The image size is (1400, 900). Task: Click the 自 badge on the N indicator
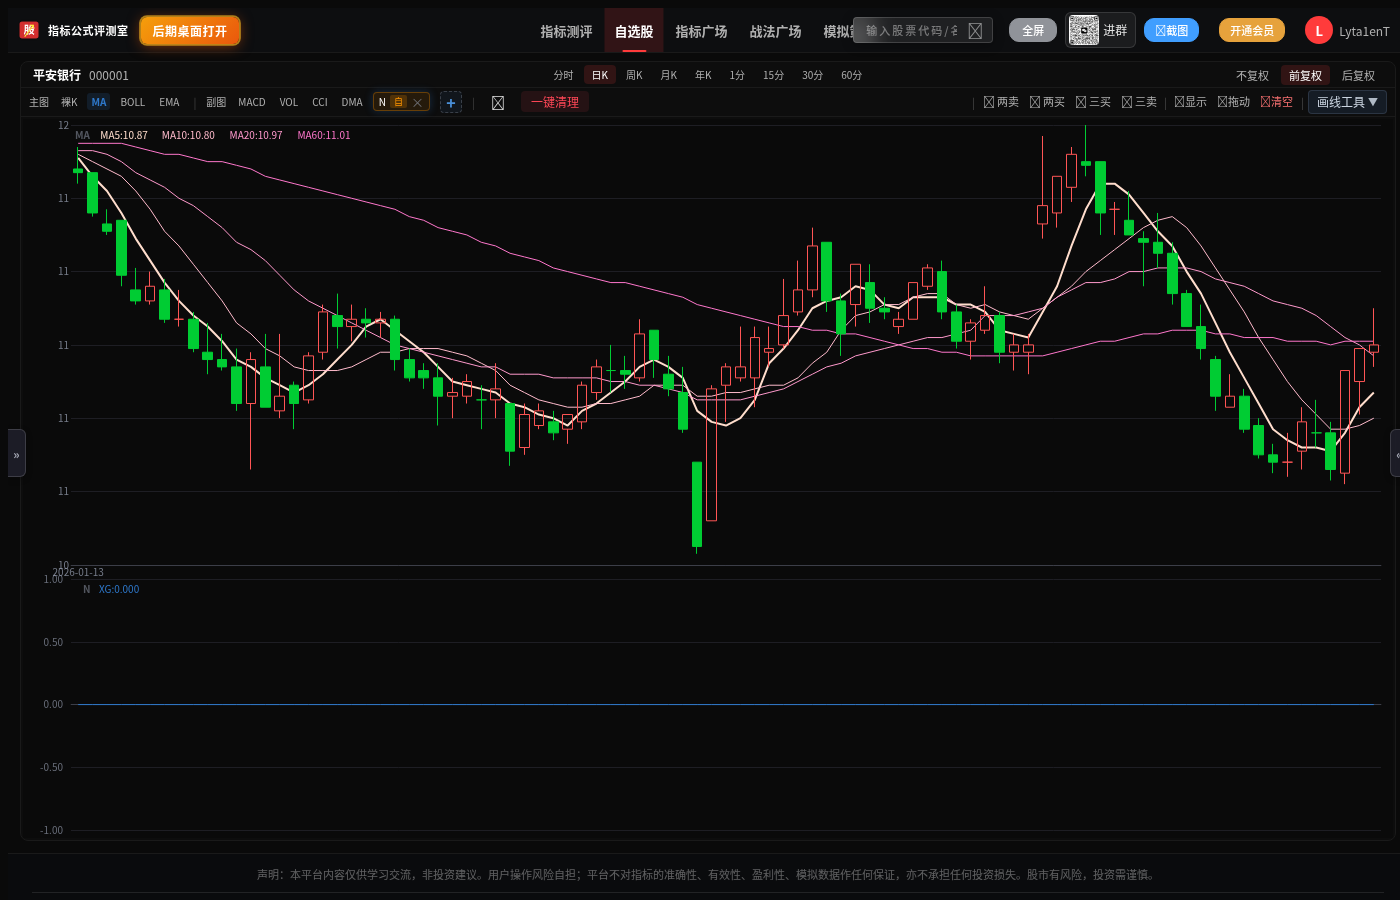tap(398, 102)
